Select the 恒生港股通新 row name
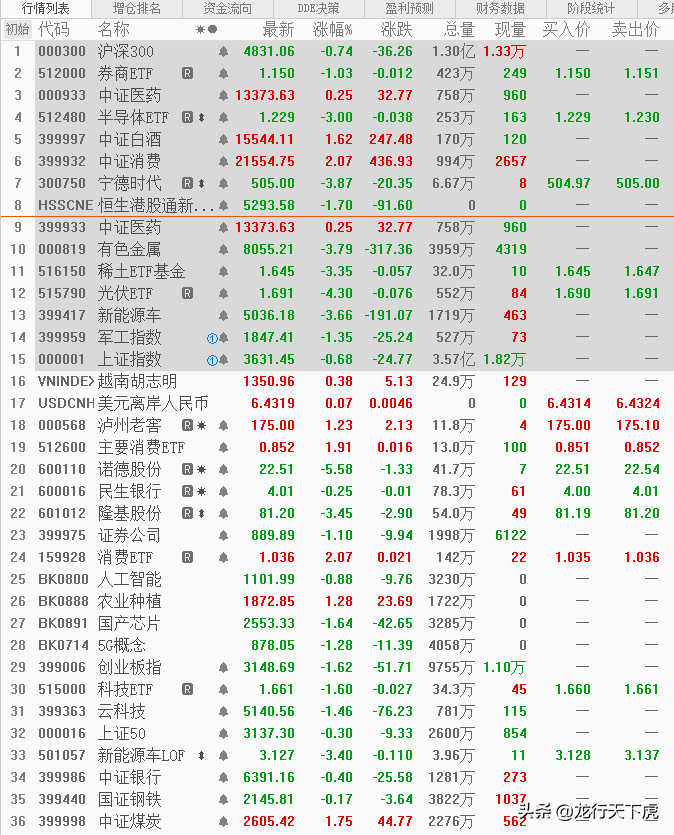 [x=156, y=206]
